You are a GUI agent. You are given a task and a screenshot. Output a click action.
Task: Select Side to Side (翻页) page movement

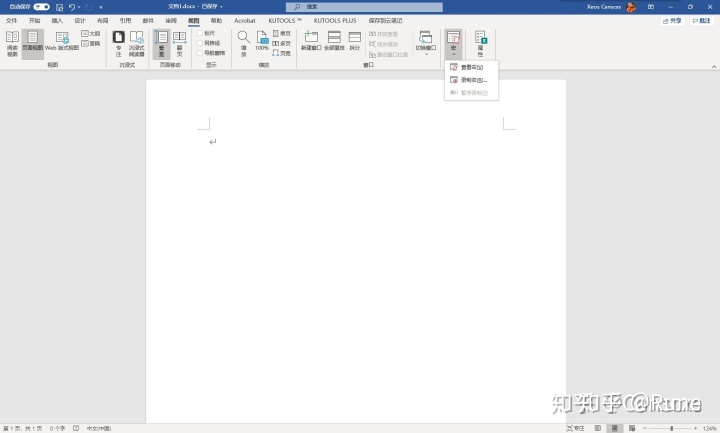pyautogui.click(x=180, y=44)
